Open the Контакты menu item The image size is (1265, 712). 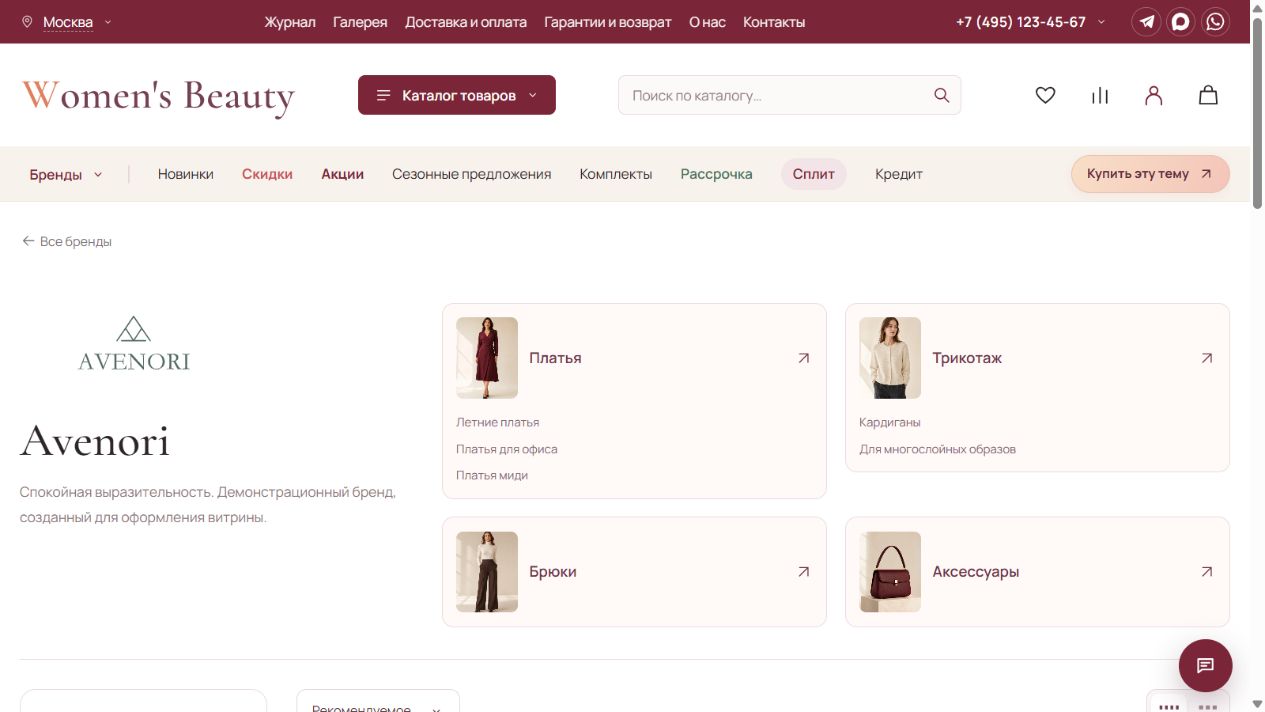(774, 22)
